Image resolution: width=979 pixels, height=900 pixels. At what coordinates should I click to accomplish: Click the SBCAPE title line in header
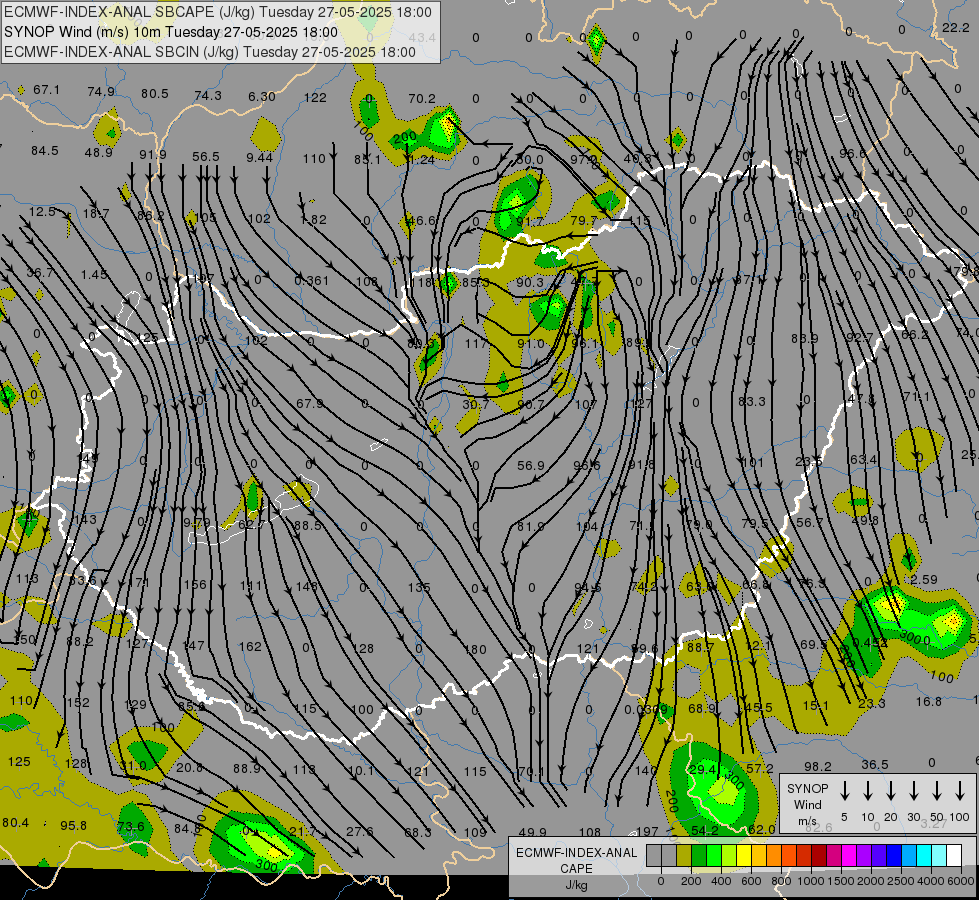tap(218, 12)
